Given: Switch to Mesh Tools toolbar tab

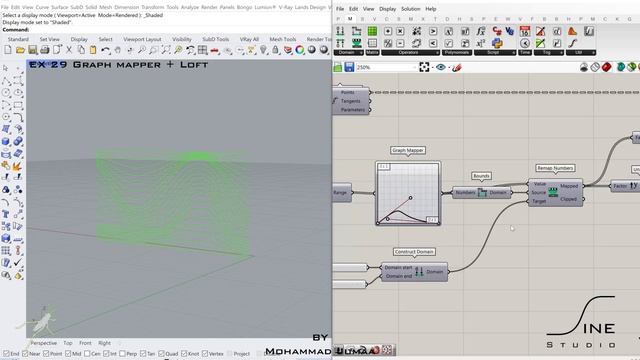Looking at the screenshot, I should 282,39.
